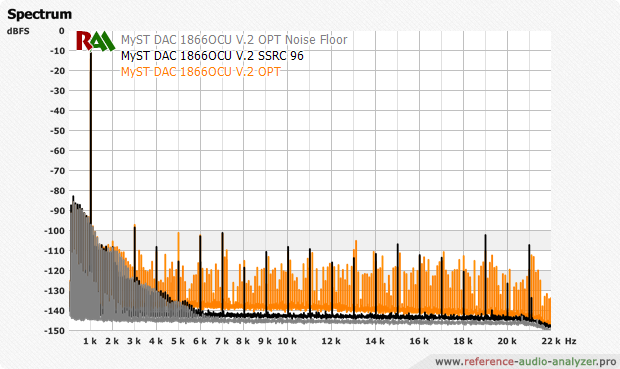Click the '0' y-axis label
The height and width of the screenshot is (369, 620).
point(62,31)
